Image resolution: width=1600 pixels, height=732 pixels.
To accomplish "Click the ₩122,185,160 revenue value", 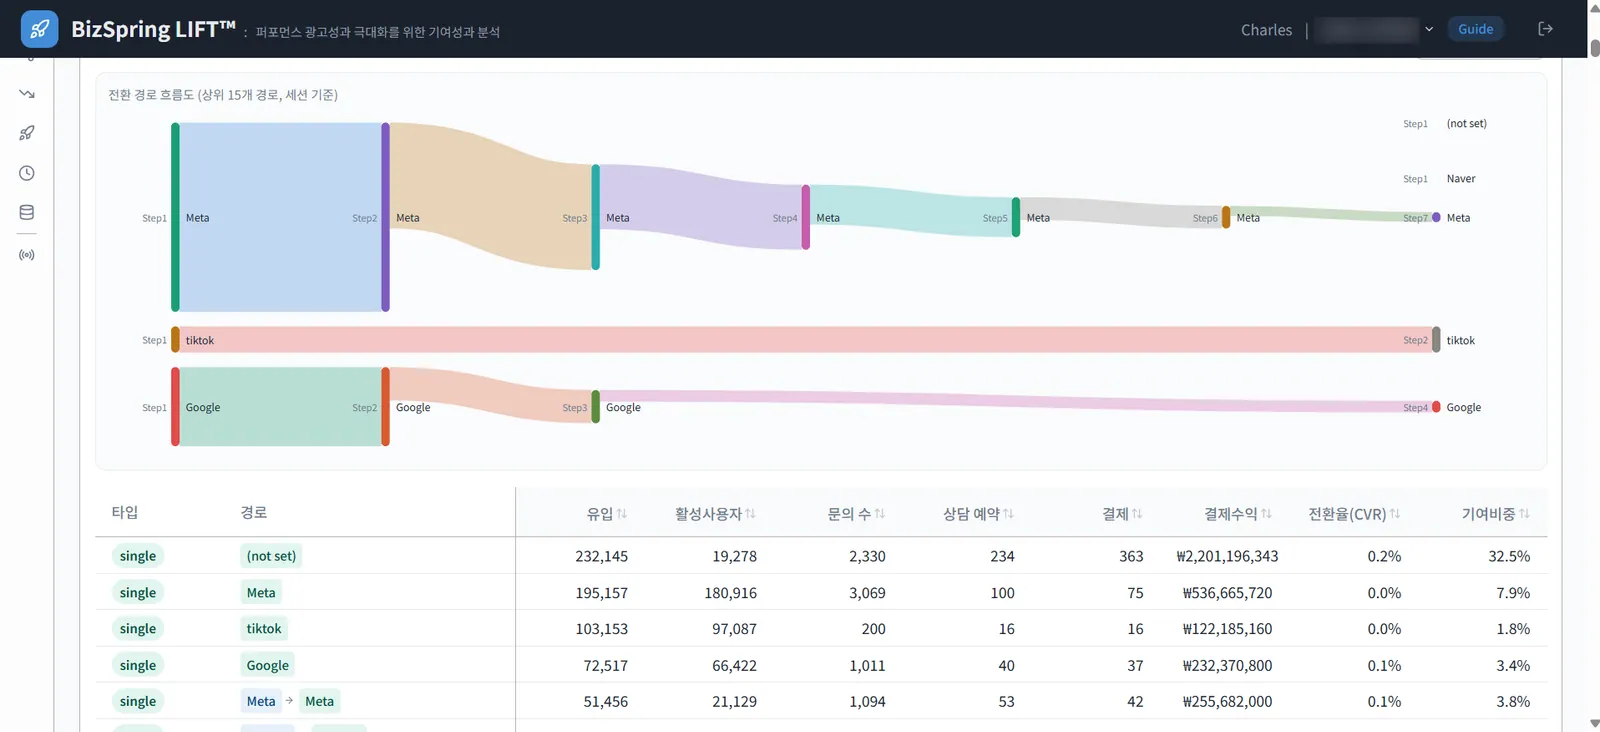I will [x=1227, y=629].
